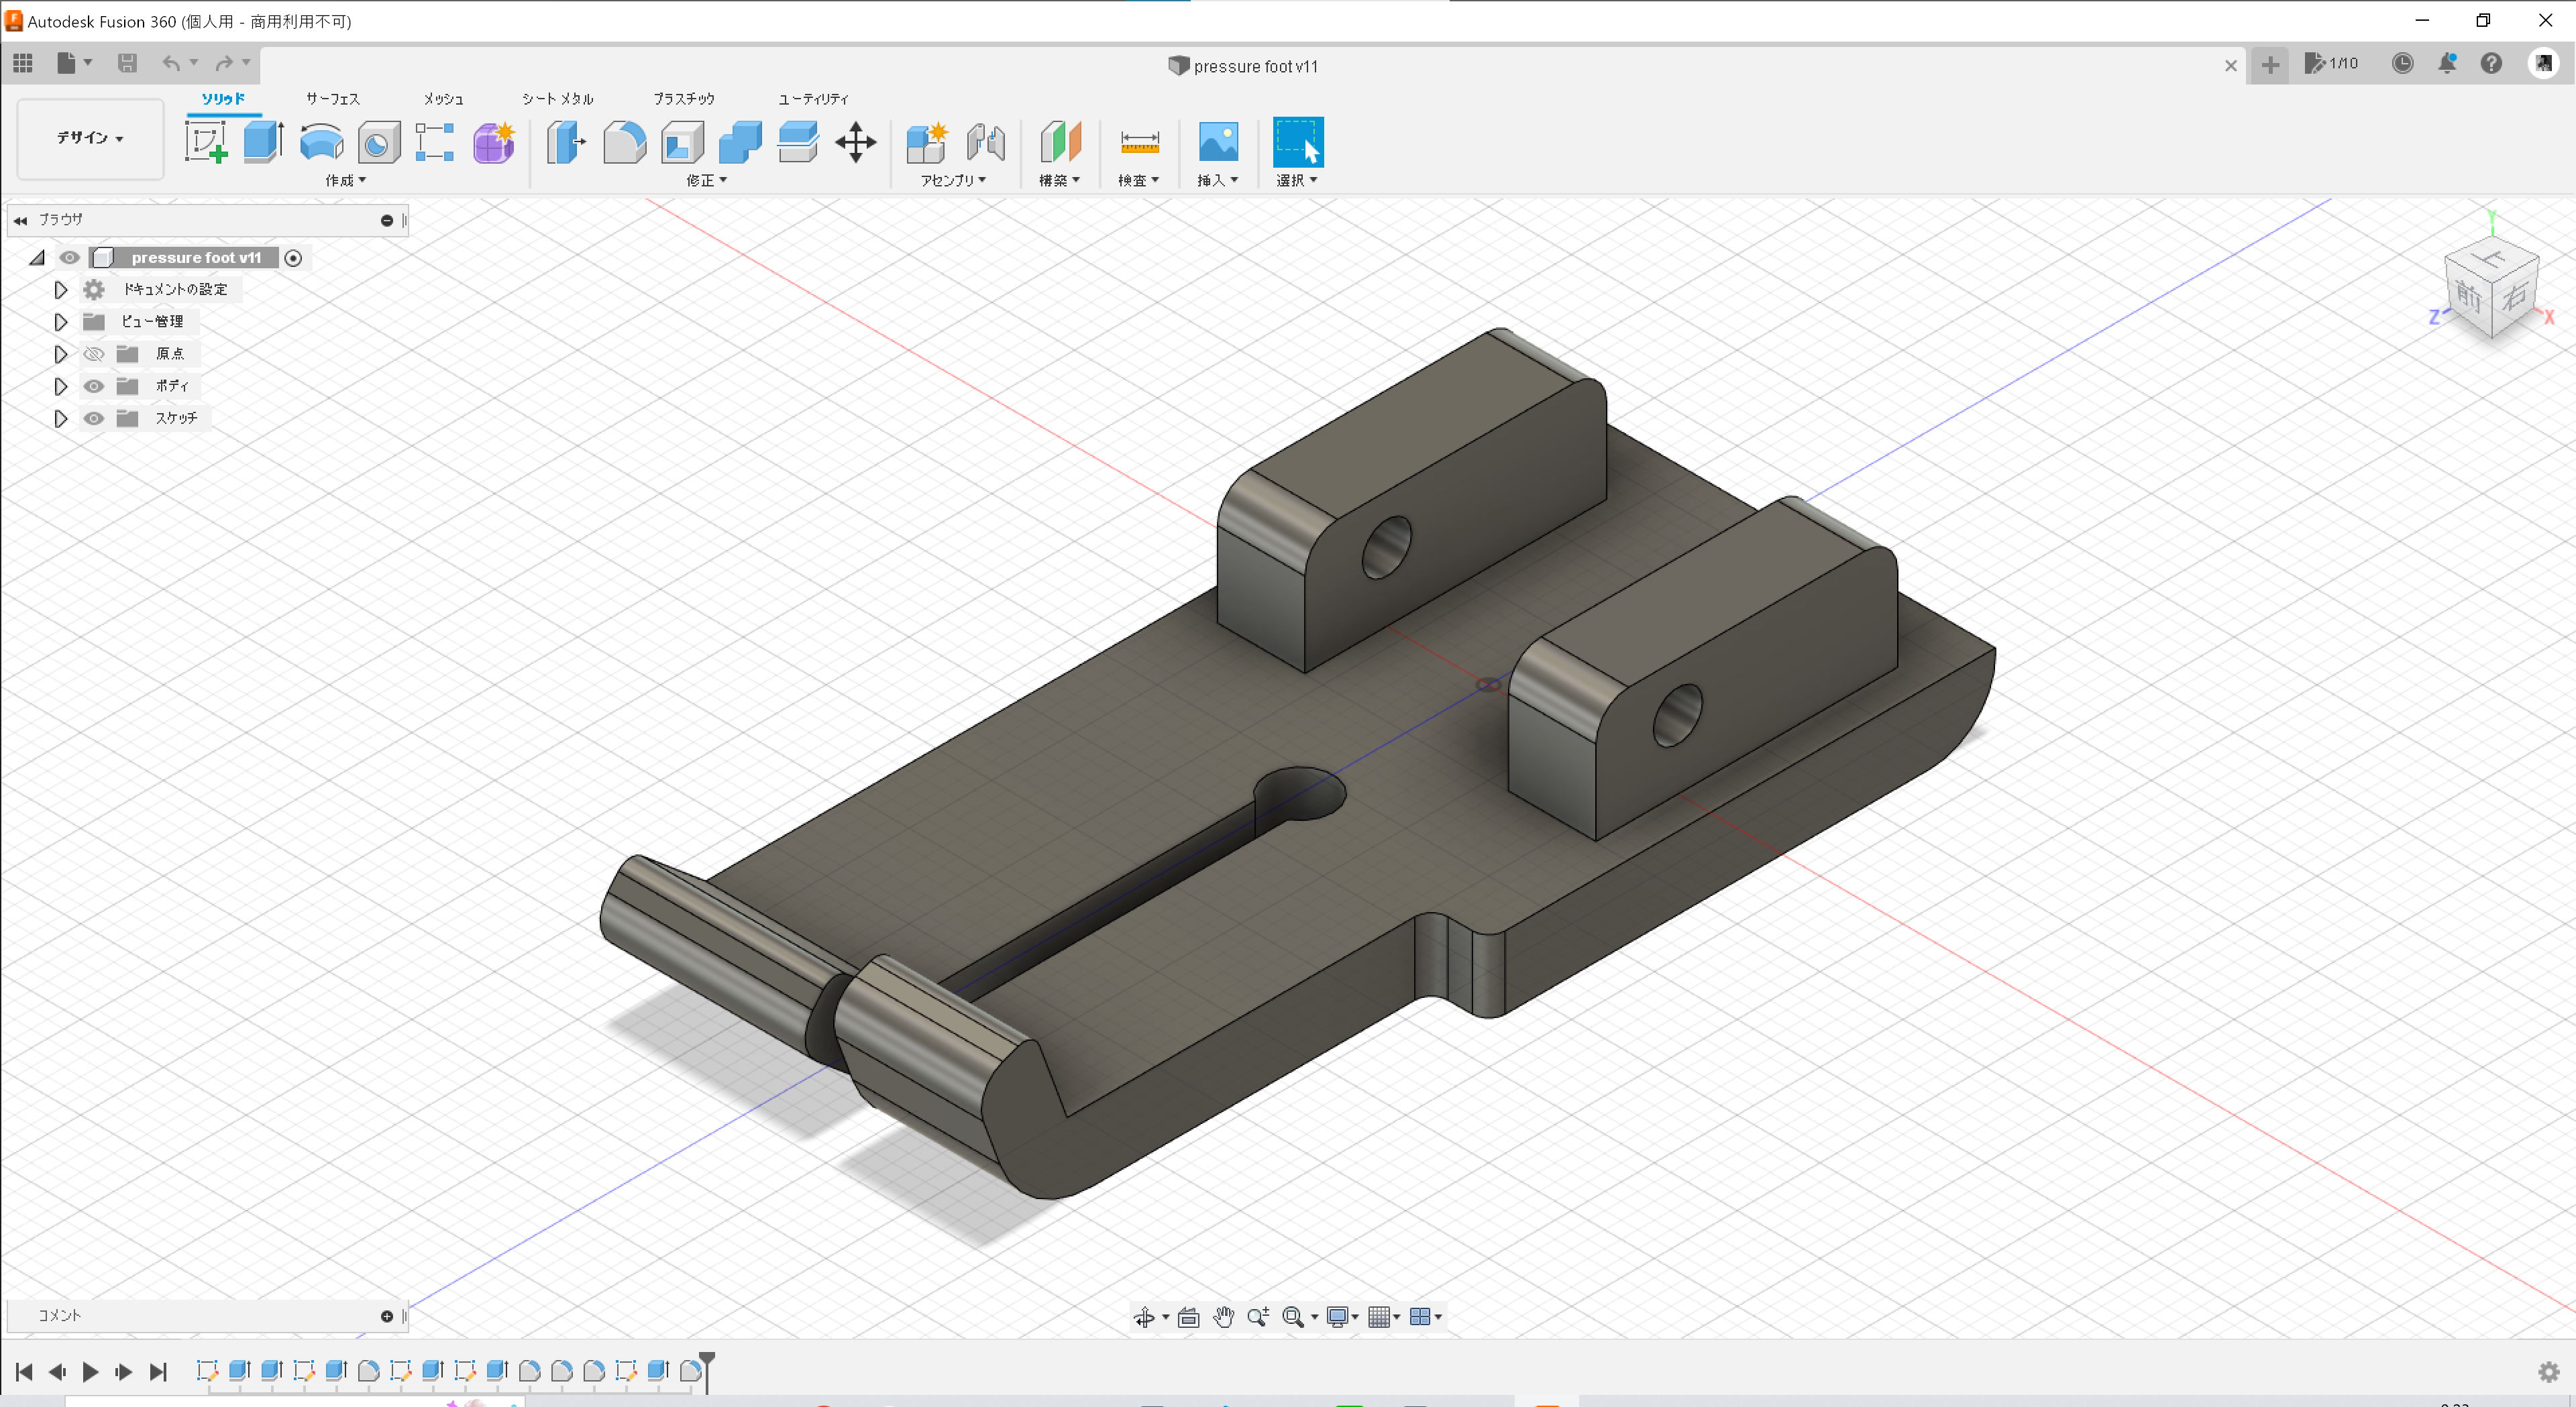Open the Measure inspect tool
This screenshot has height=1407, width=2576.
1139,142
